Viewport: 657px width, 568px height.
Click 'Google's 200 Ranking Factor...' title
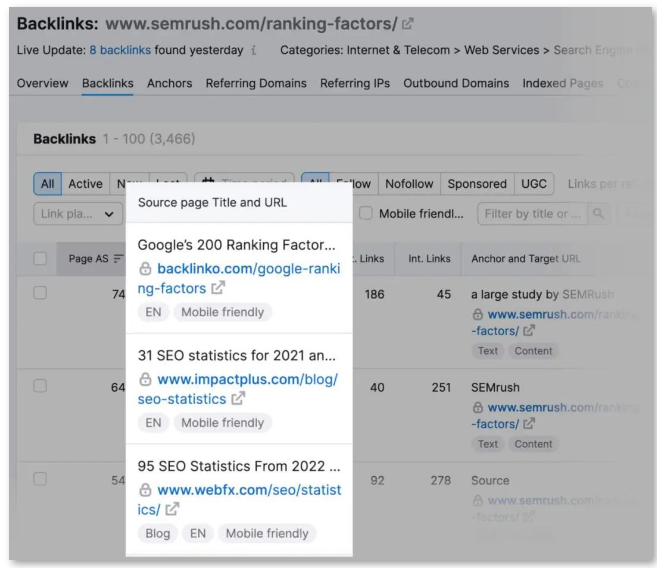click(x=236, y=245)
